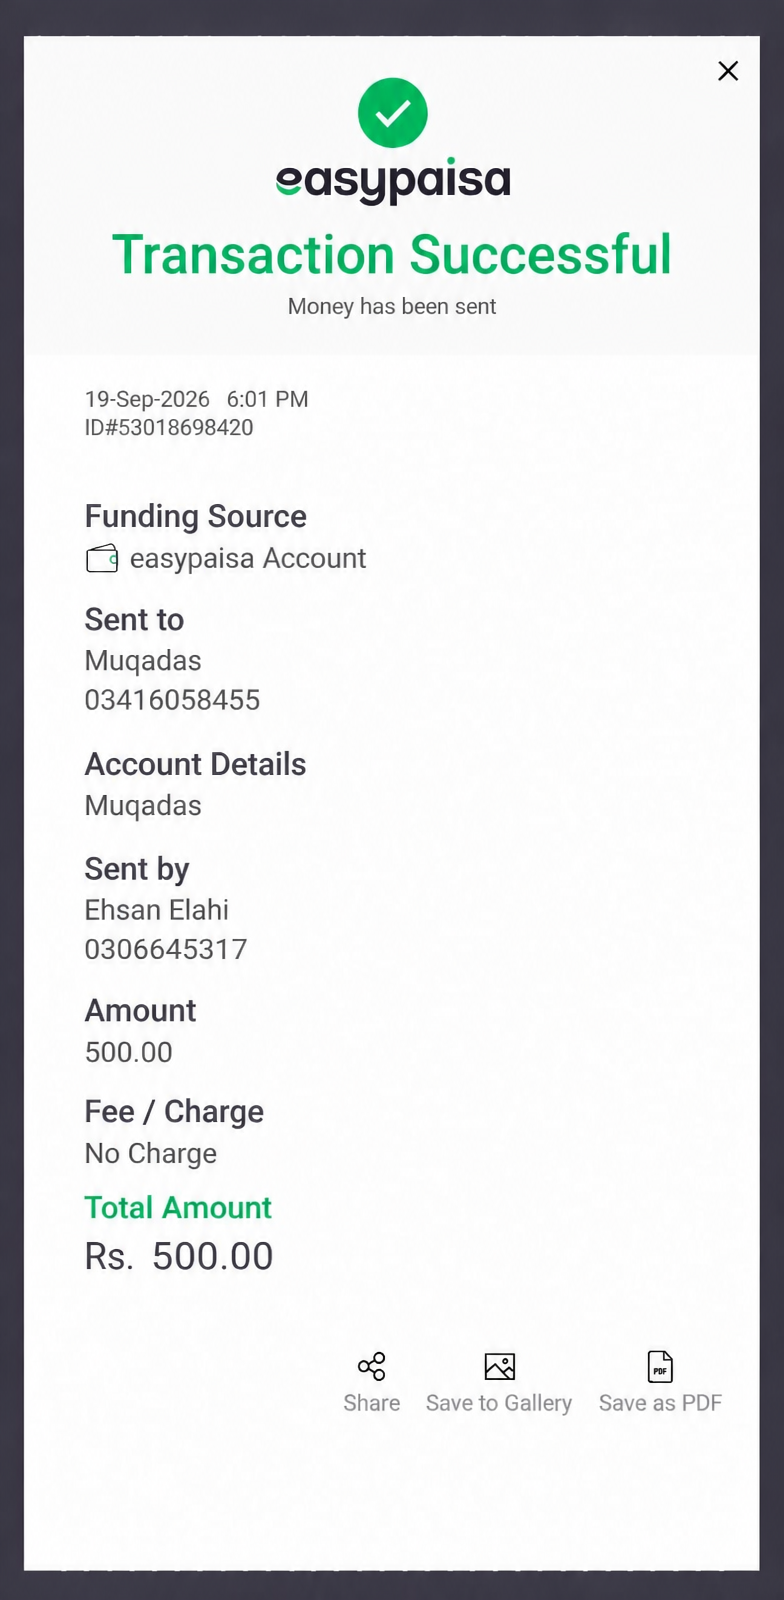The image size is (784, 1600).
Task: Select the transaction ID number 53018698420
Action: 186,428
